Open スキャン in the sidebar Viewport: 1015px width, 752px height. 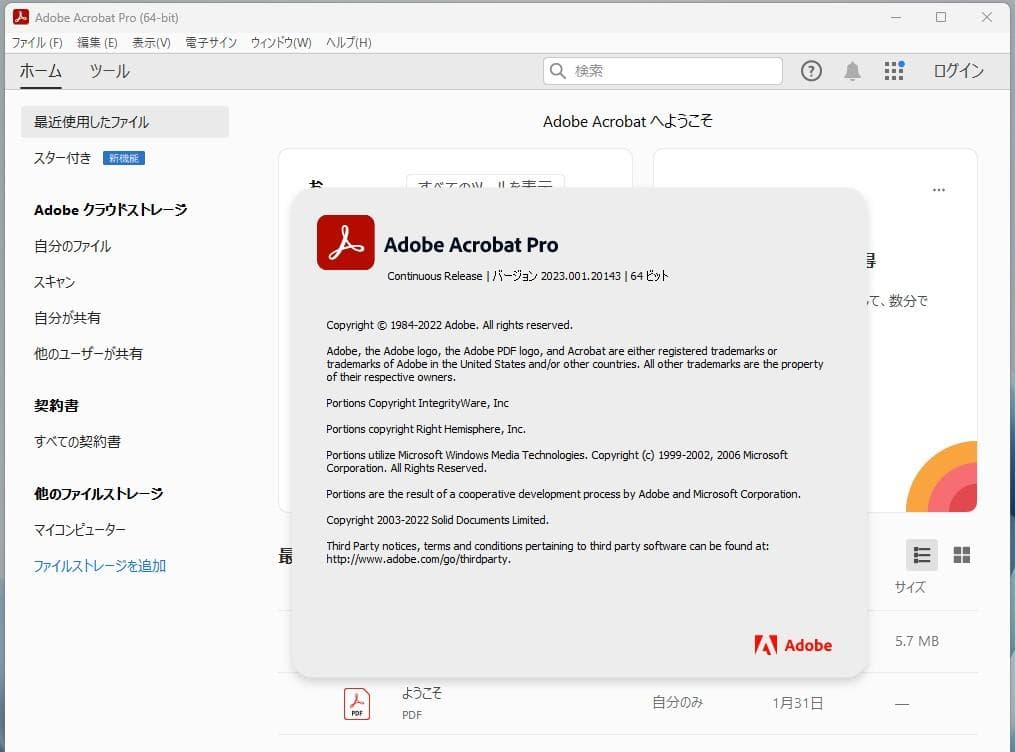pyautogui.click(x=53, y=282)
